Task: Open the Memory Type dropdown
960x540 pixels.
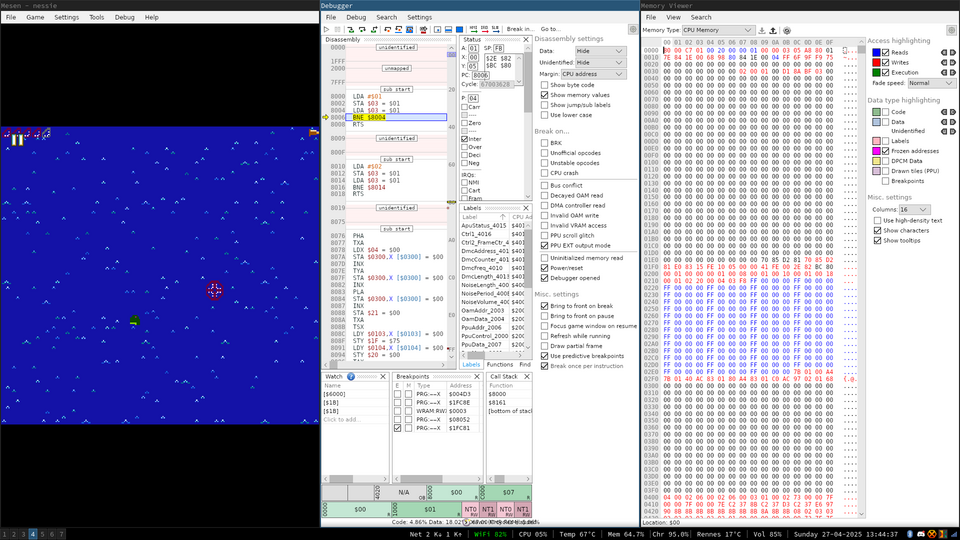Action: click(718, 30)
